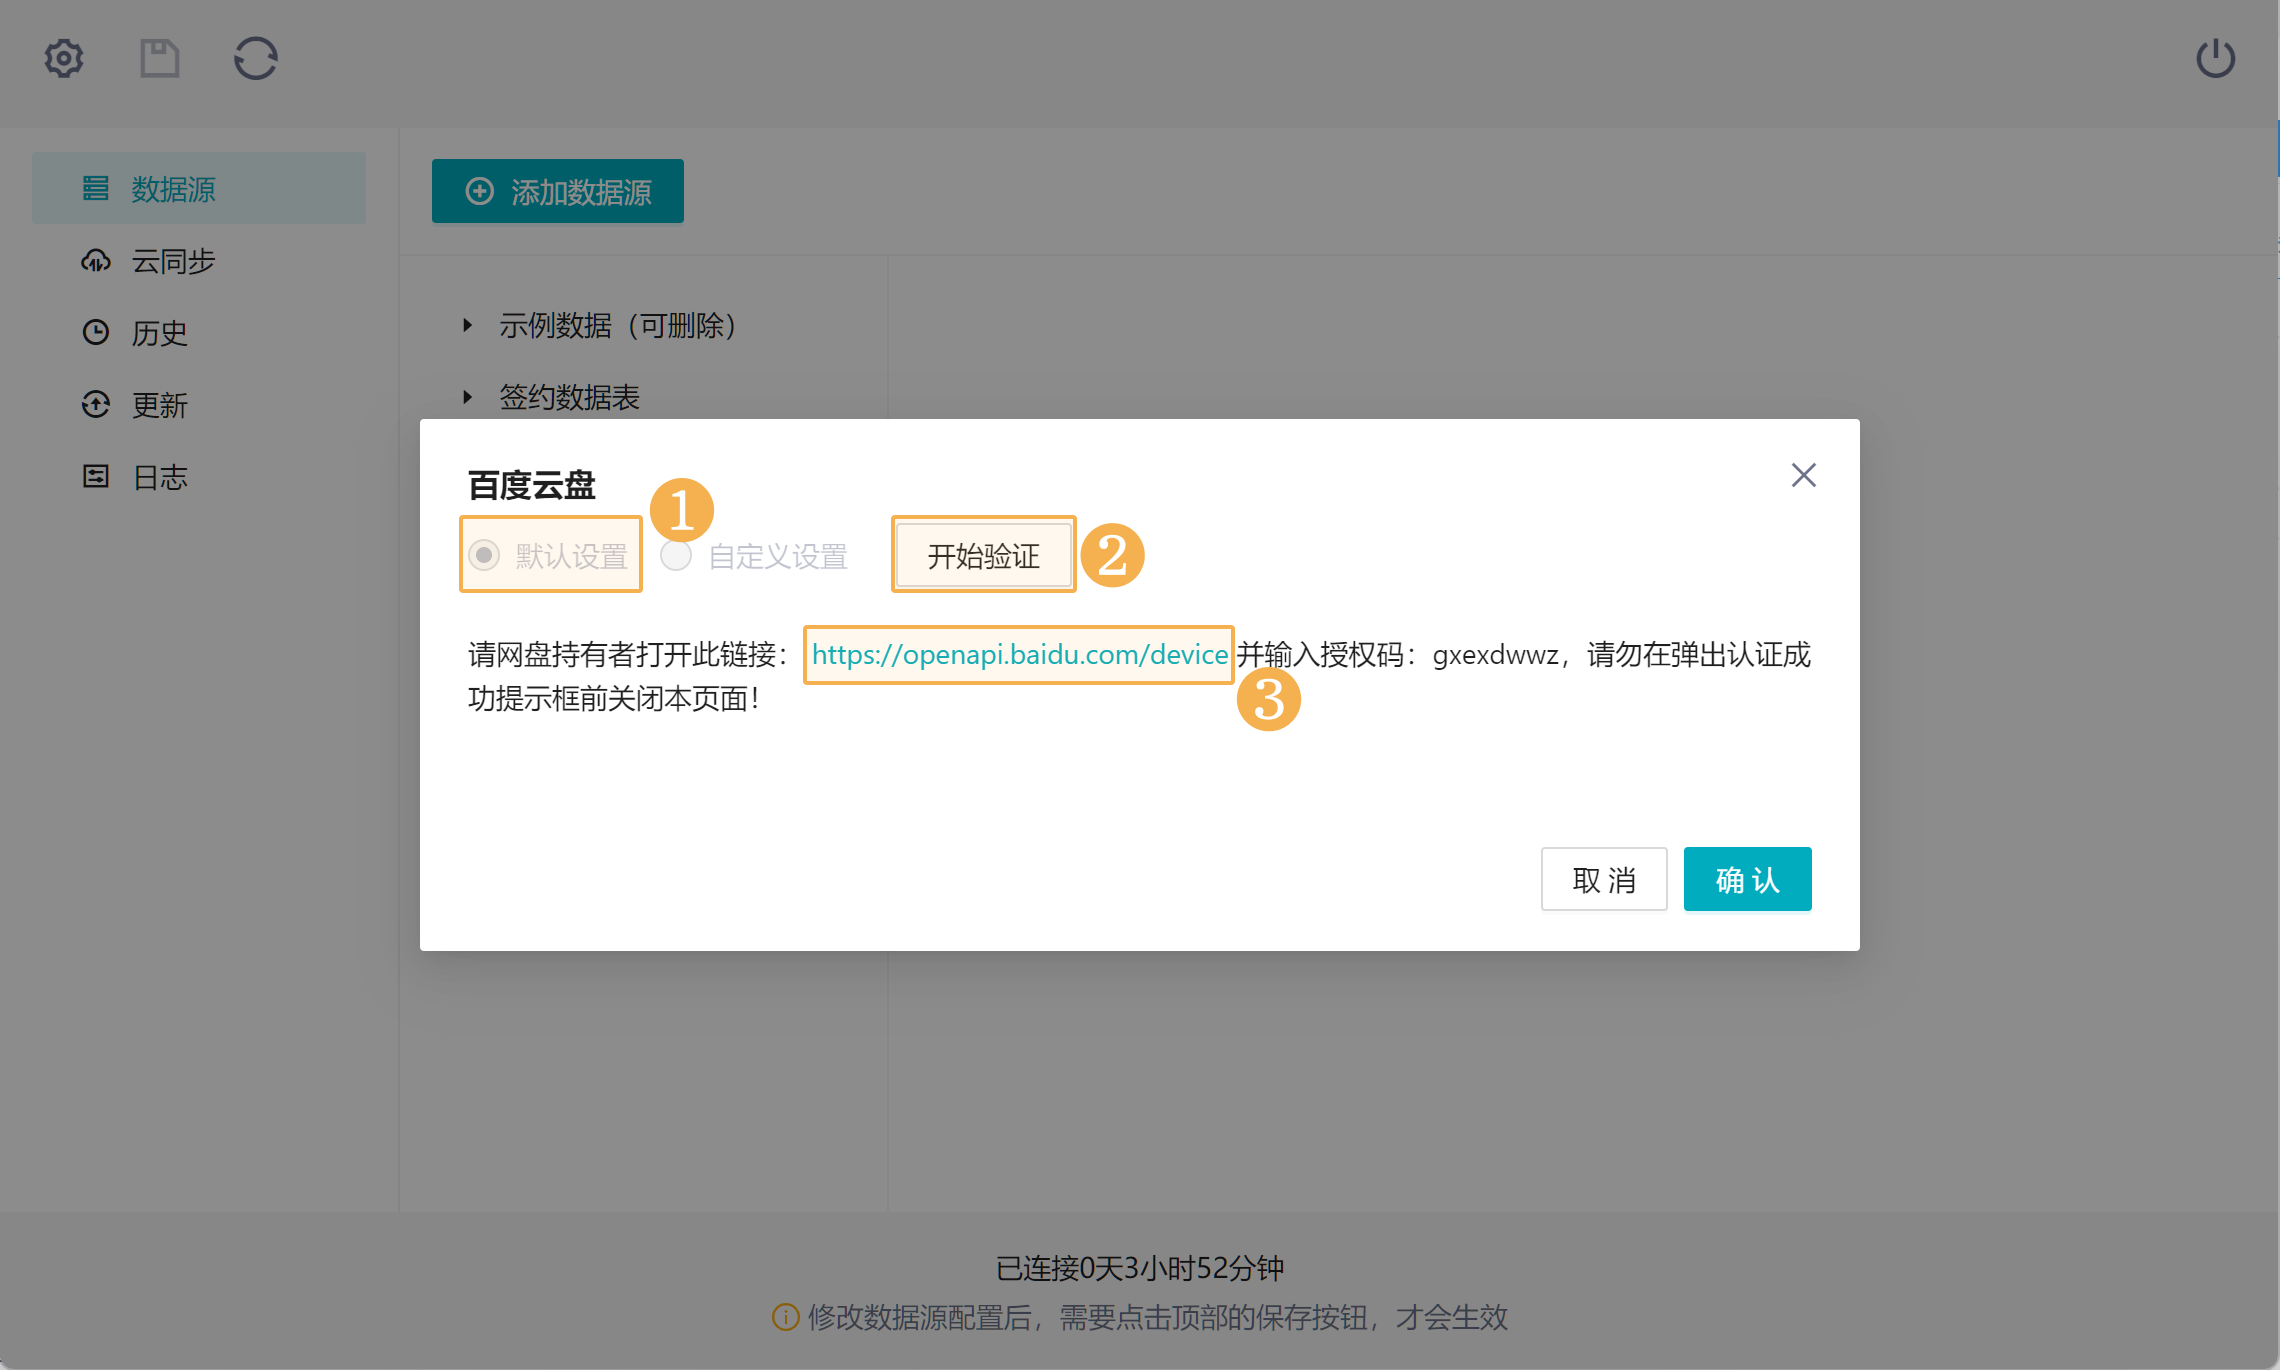Open settings gear icon in top toolbar
Viewport: 2280px width, 1370px height.
[x=64, y=58]
